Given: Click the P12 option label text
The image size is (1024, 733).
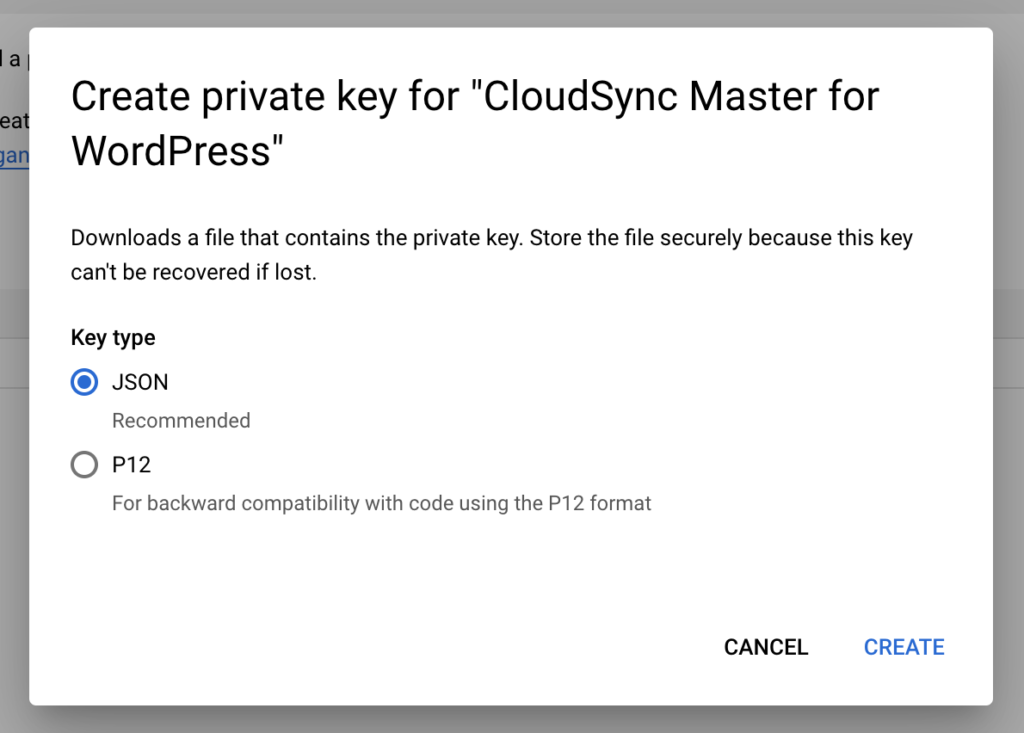Looking at the screenshot, I should pyautogui.click(x=131, y=465).
